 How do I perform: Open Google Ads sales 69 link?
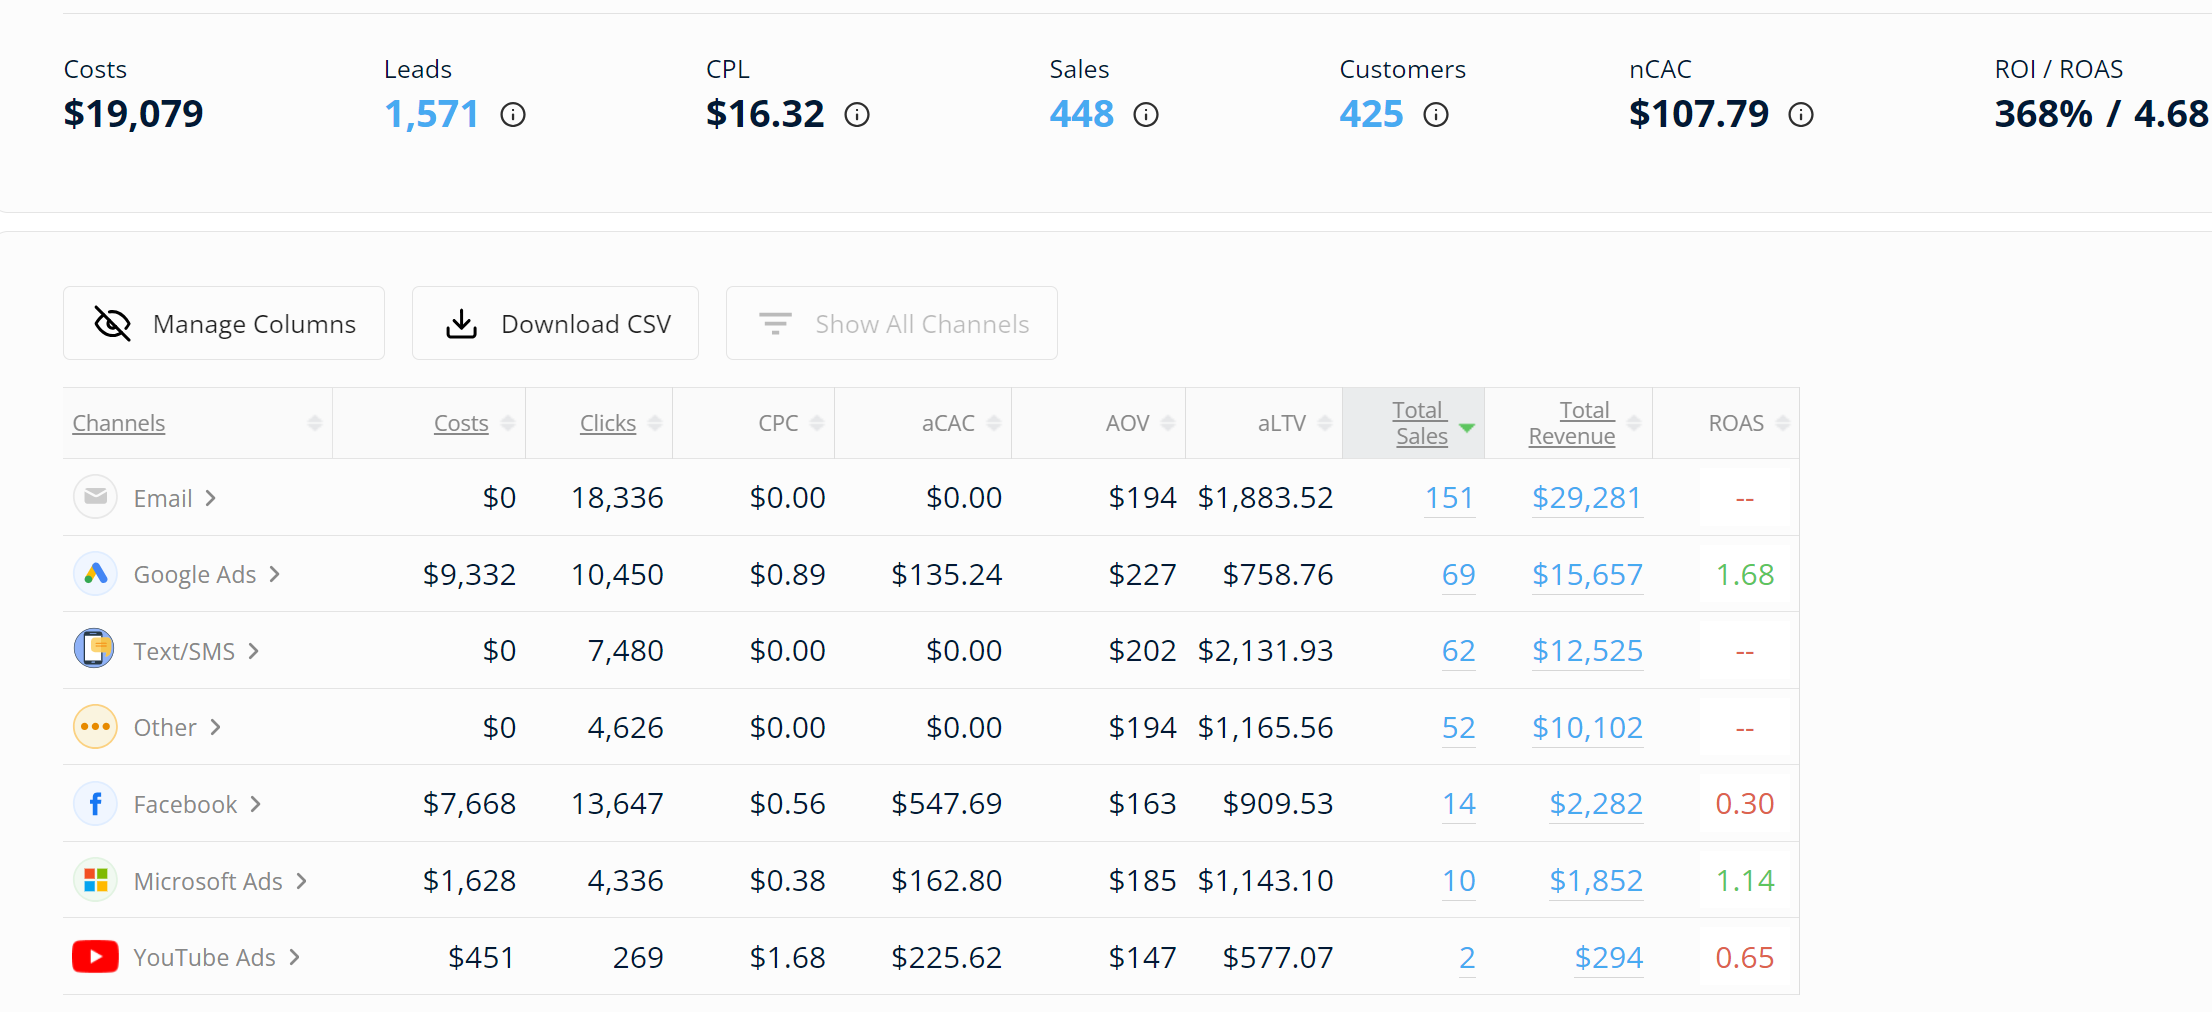(1459, 575)
